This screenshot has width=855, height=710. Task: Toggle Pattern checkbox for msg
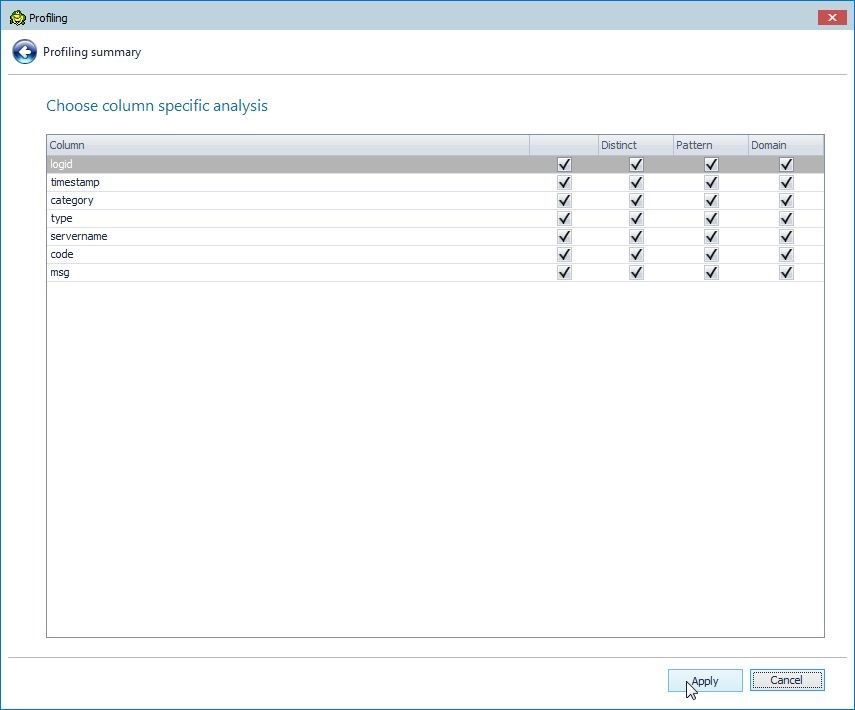(711, 272)
